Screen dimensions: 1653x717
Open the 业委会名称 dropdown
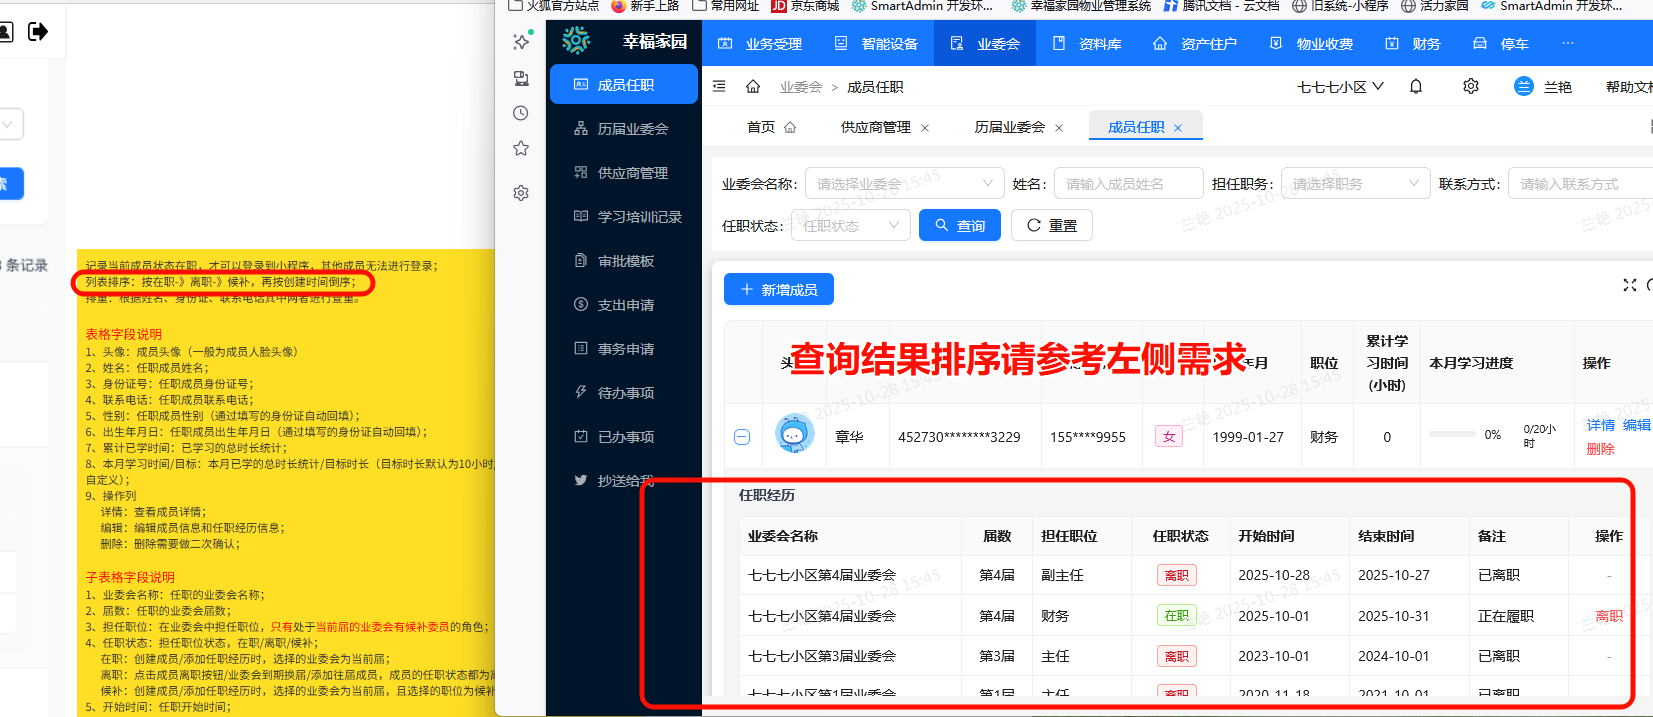click(903, 184)
